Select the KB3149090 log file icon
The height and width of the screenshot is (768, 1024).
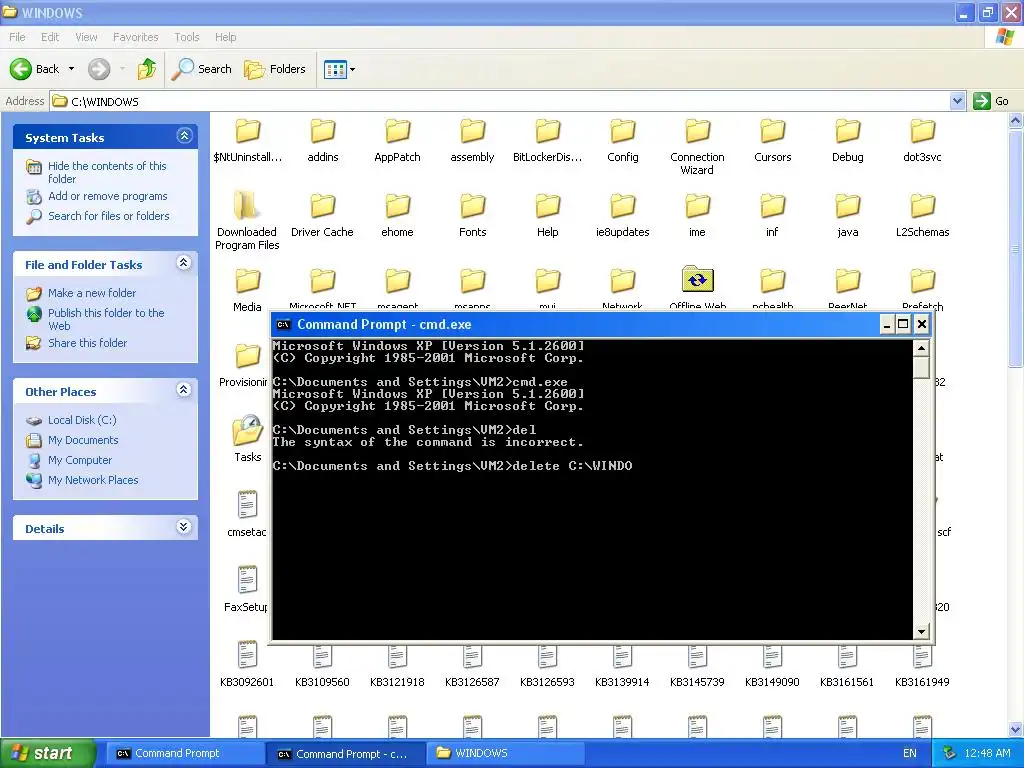[x=773, y=656]
